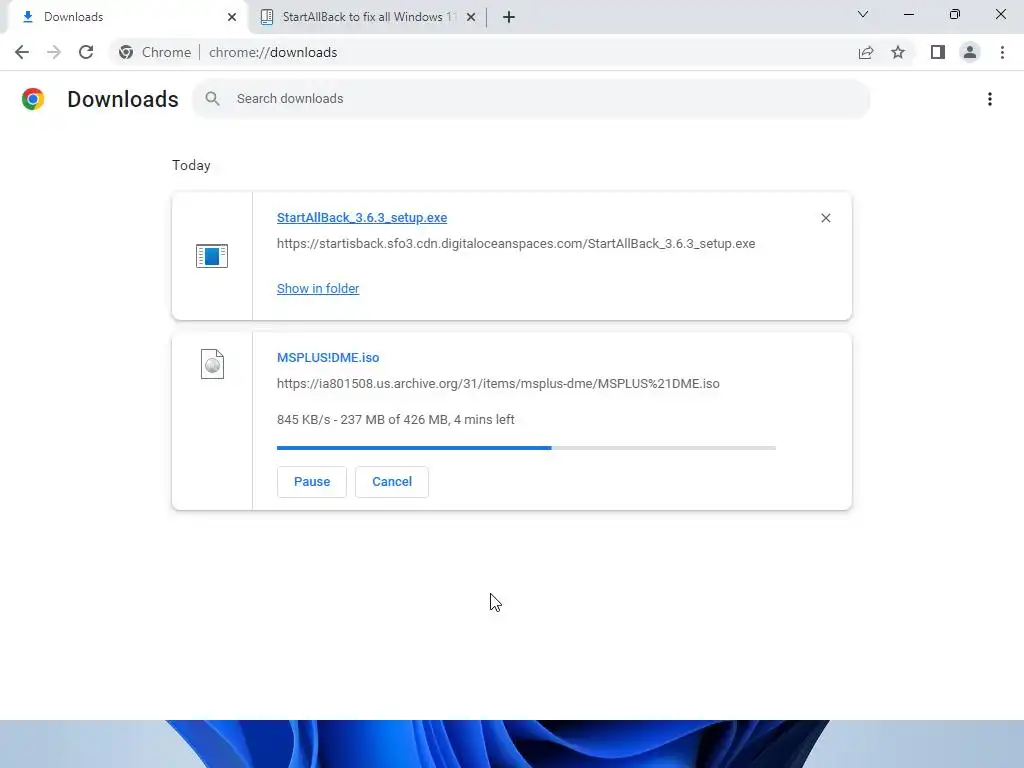Open Chrome's three-dot menu in toolbar
Screen dimensions: 1024x768
(x=1002, y=52)
